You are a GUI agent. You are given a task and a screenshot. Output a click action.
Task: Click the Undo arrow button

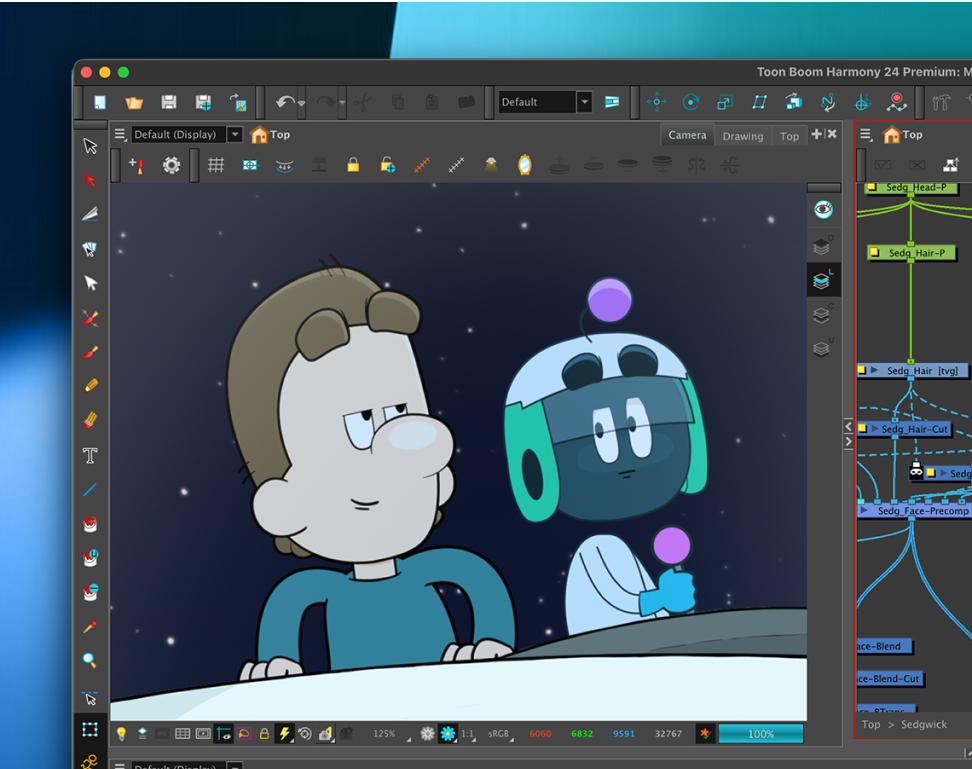[285, 102]
